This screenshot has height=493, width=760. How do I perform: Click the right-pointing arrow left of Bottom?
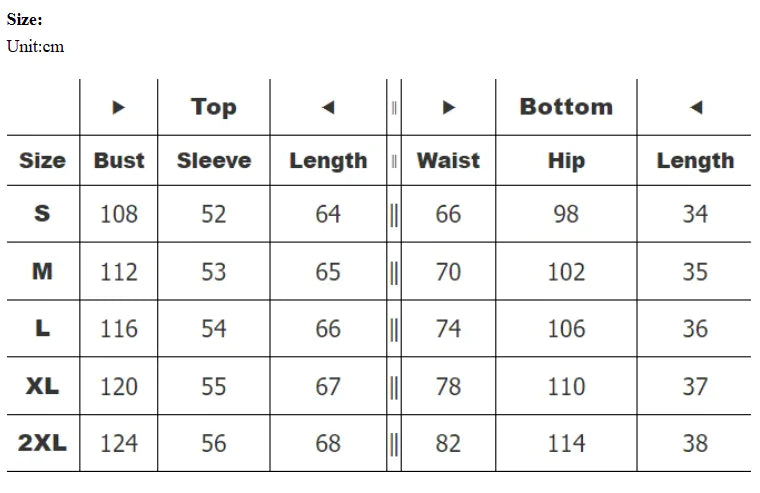tap(449, 108)
